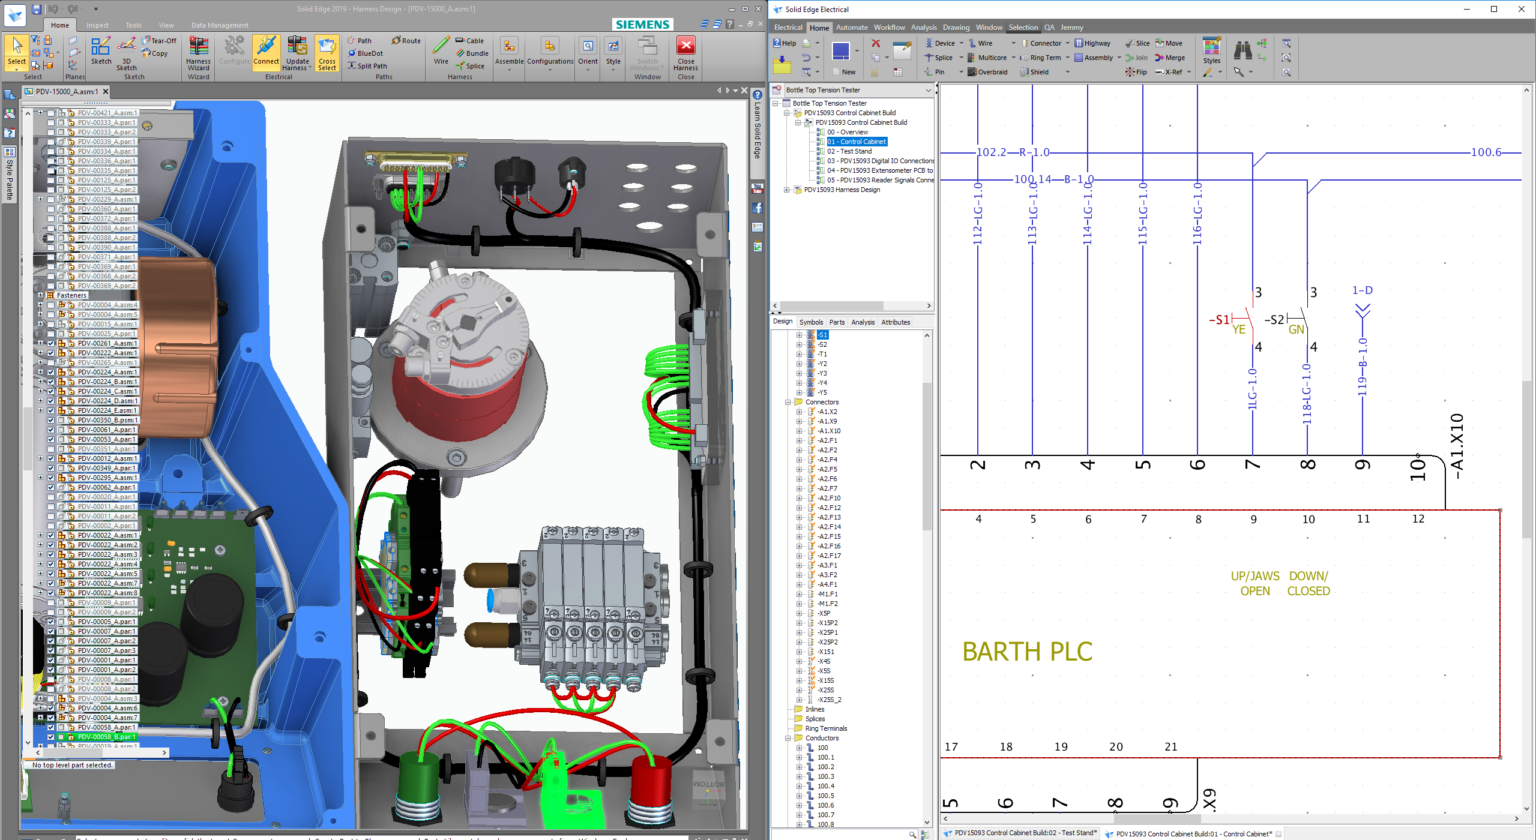The height and width of the screenshot is (840, 1536).
Task: Toggle checkbox for PDV-00350_B.psm:1
Action: [51, 420]
